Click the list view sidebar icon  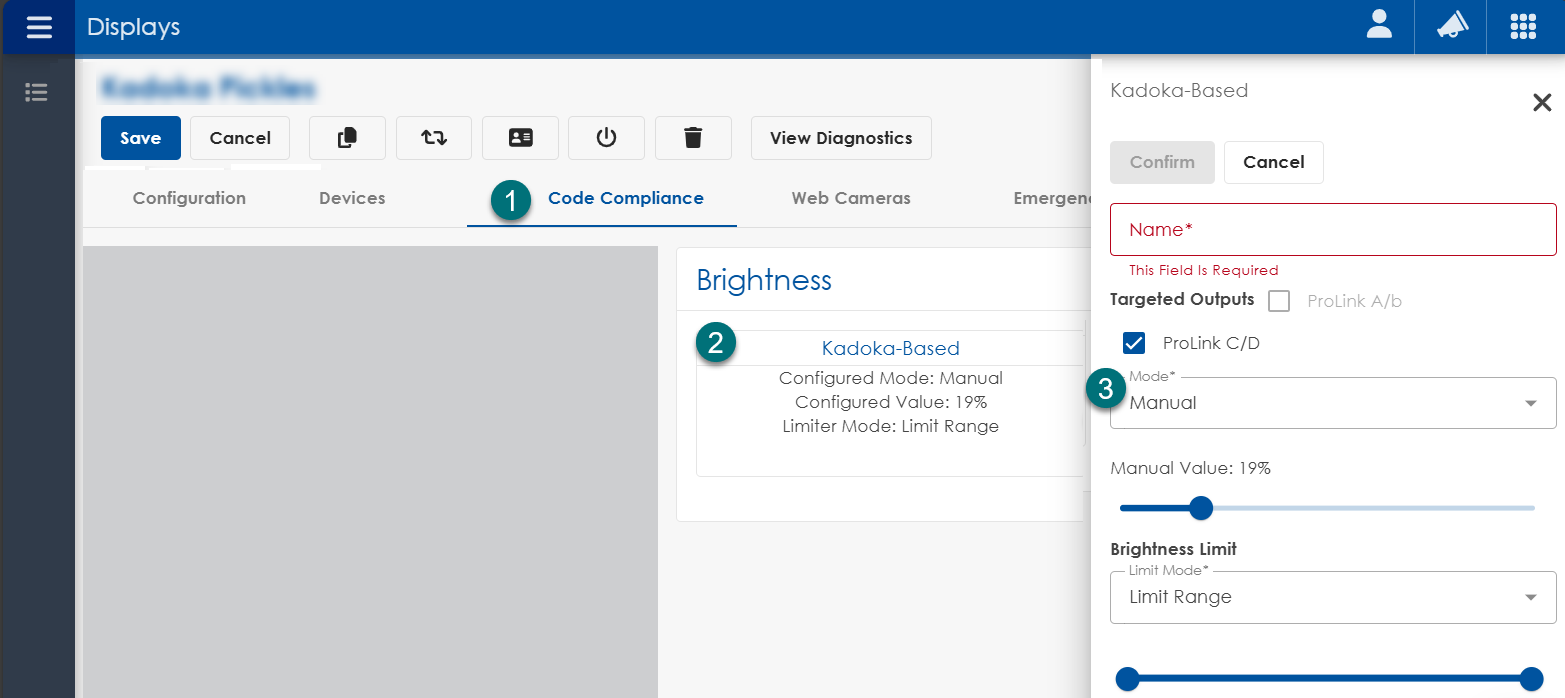pos(37,93)
